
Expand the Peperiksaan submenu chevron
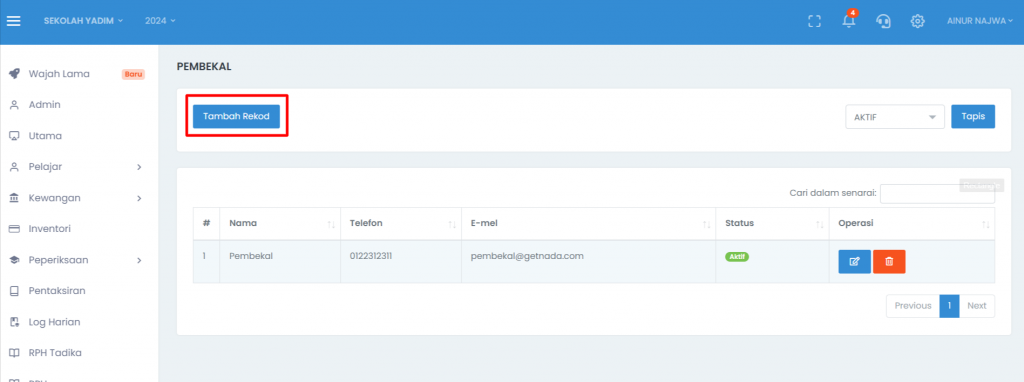pos(139,260)
